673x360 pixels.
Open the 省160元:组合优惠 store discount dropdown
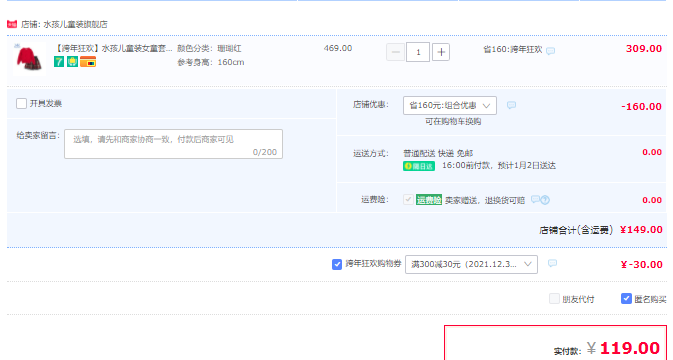(x=450, y=106)
